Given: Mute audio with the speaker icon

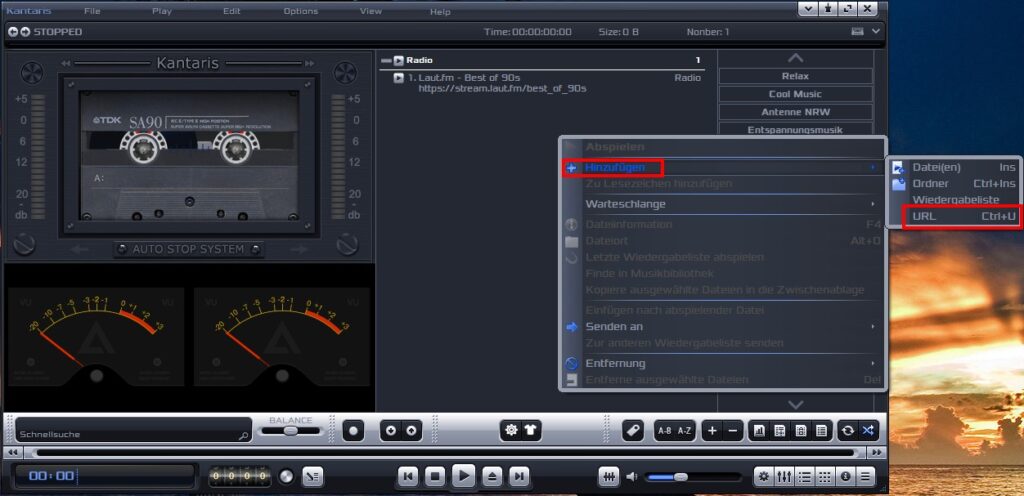Looking at the screenshot, I should click(x=632, y=477).
